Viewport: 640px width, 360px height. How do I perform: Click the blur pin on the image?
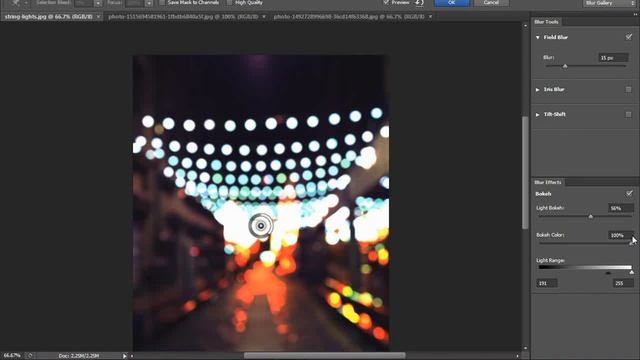click(261, 226)
